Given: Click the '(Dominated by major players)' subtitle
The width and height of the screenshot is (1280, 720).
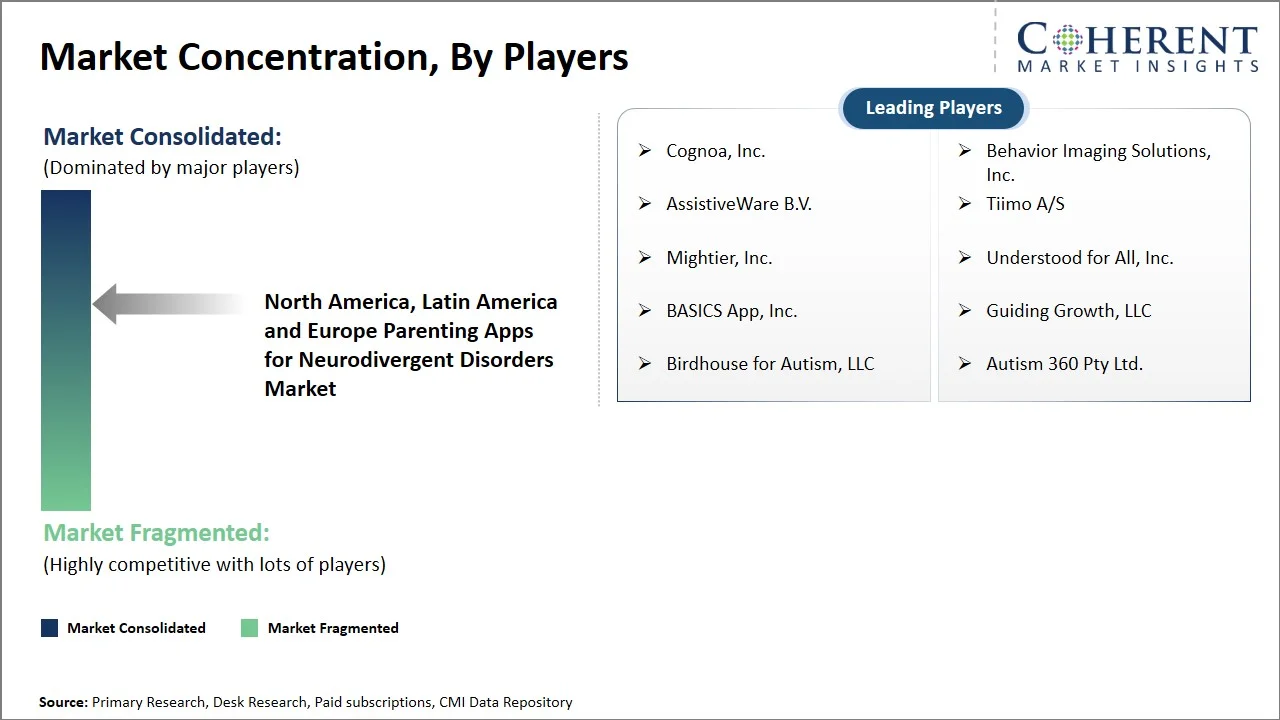Looking at the screenshot, I should click(171, 167).
